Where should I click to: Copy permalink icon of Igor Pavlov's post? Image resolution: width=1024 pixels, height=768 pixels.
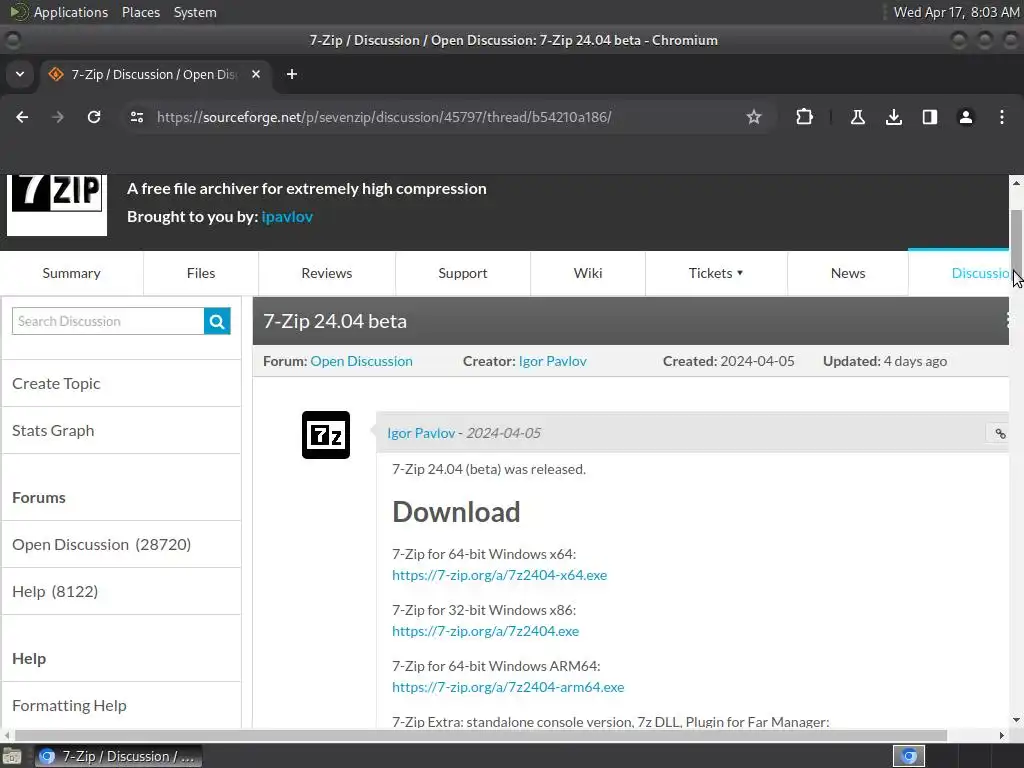[x=1000, y=433]
